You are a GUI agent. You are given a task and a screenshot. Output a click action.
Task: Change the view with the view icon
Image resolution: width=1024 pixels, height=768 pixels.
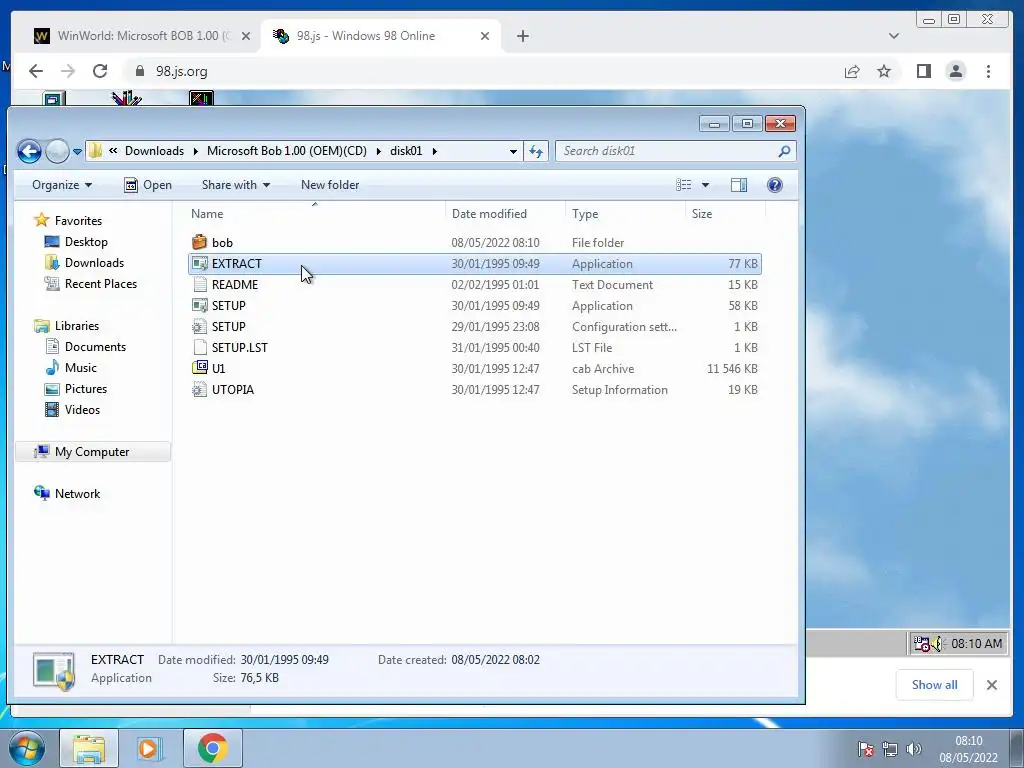(683, 185)
